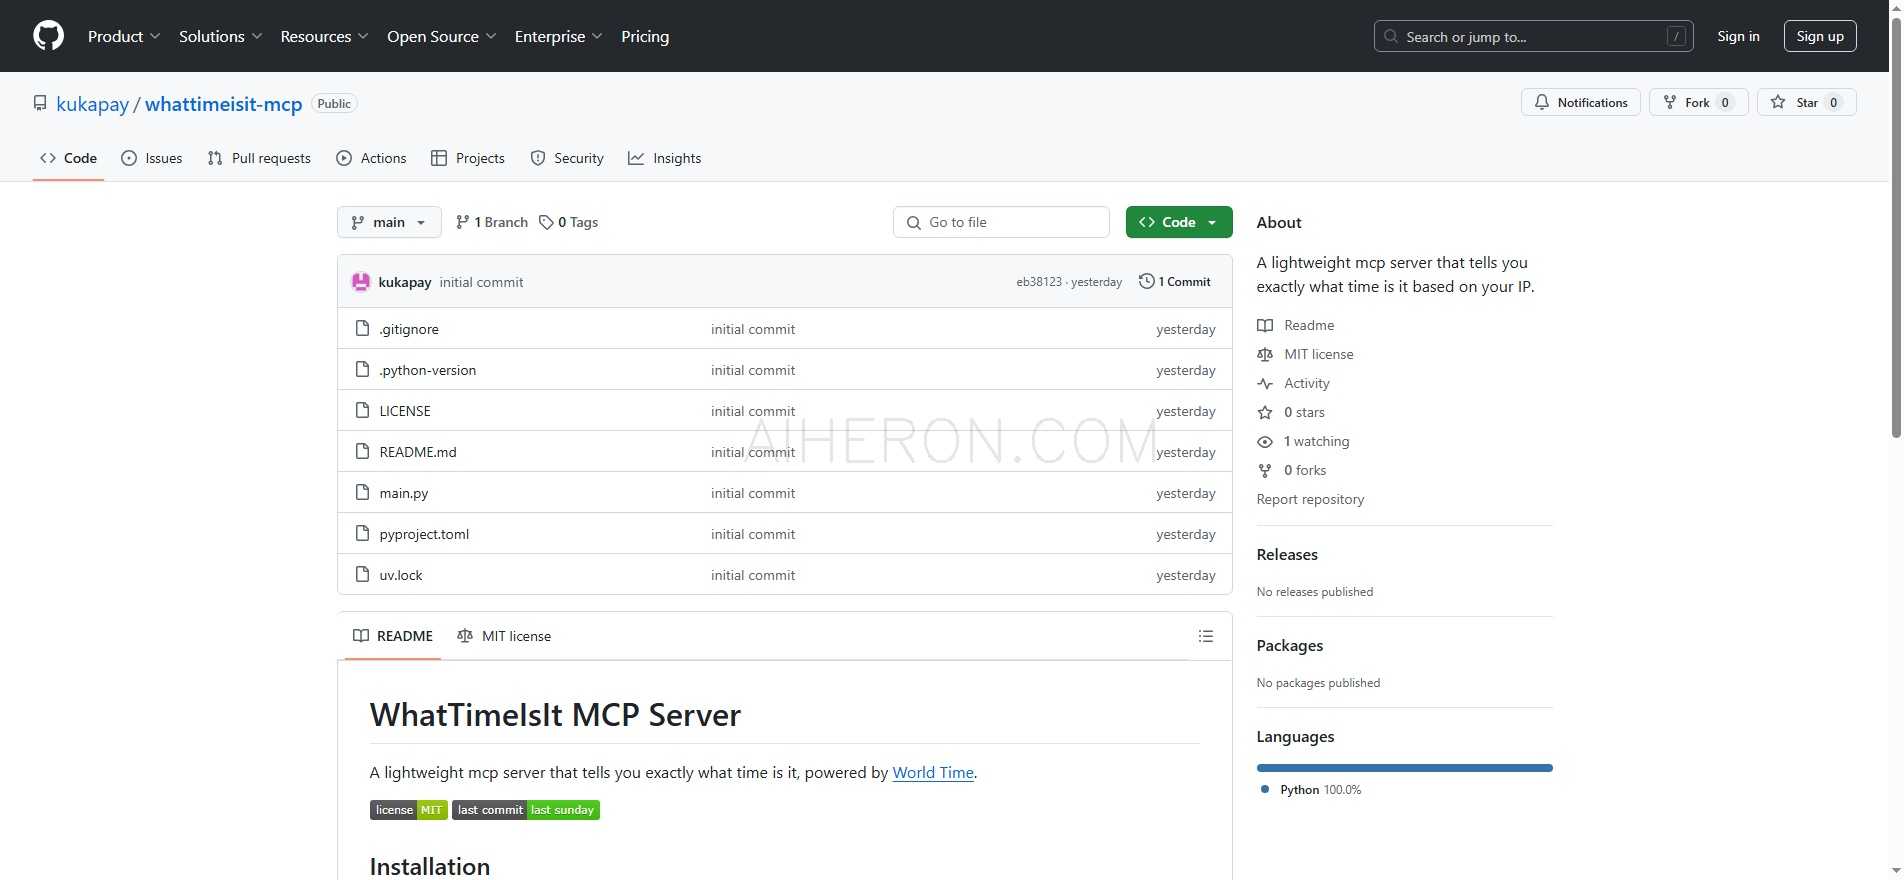Click the Python language progress bar

pyautogui.click(x=1404, y=768)
